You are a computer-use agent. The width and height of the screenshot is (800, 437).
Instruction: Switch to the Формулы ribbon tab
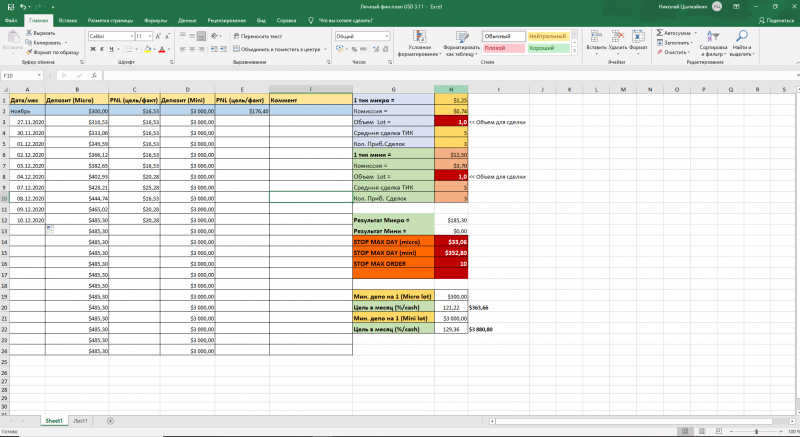[x=156, y=20]
